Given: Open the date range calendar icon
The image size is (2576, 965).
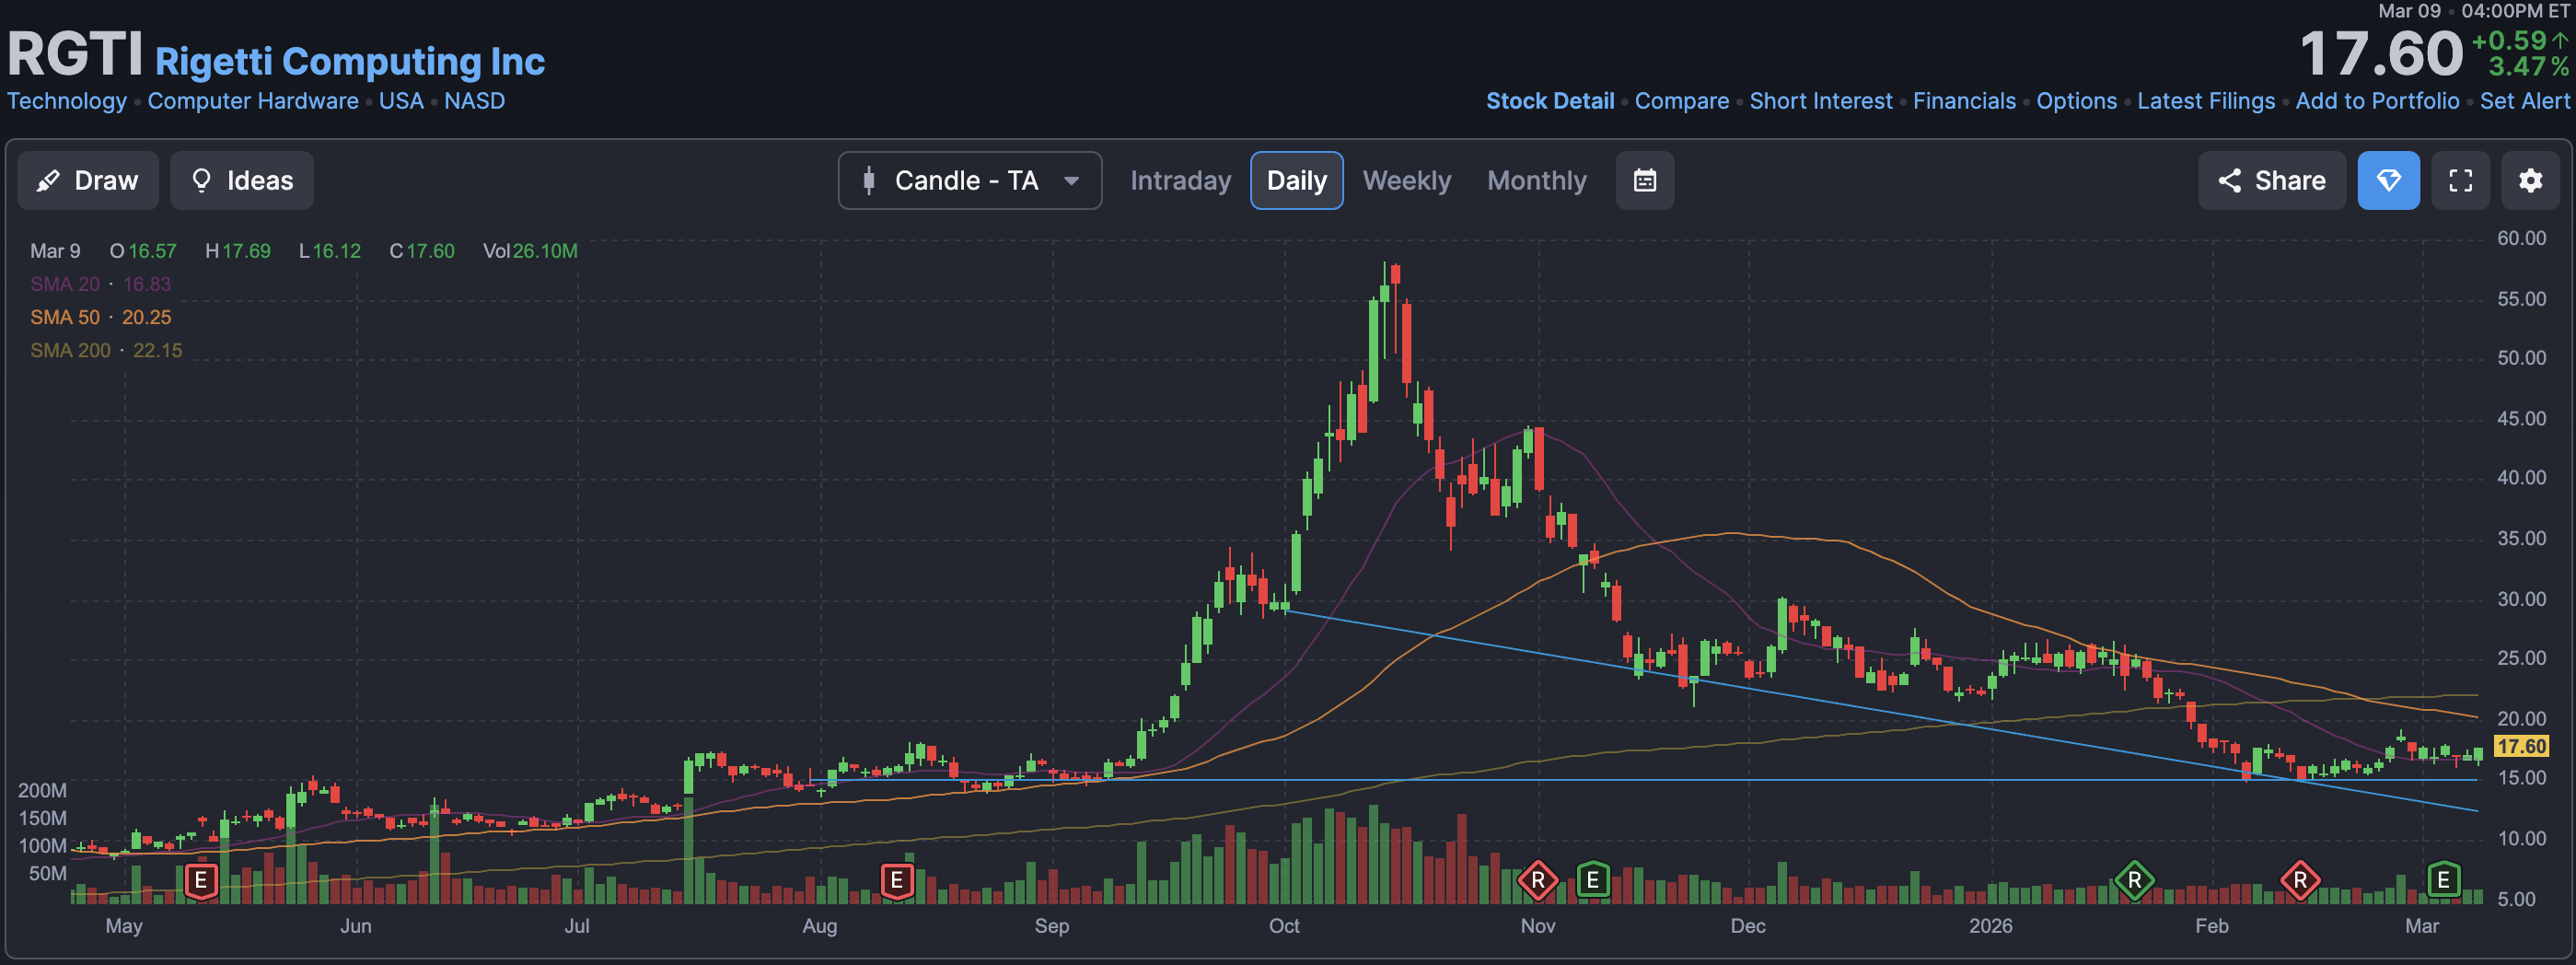Looking at the screenshot, I should pos(1645,181).
